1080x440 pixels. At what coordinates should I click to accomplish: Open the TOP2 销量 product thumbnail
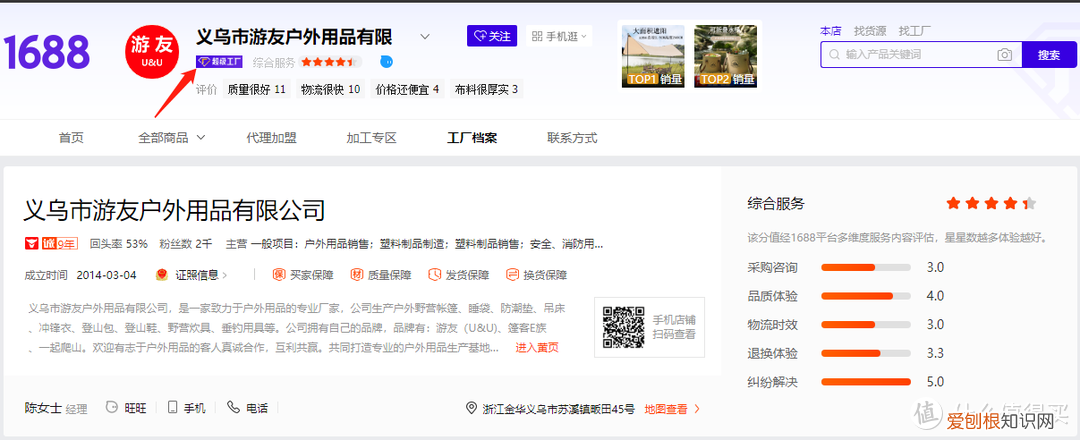coord(725,56)
